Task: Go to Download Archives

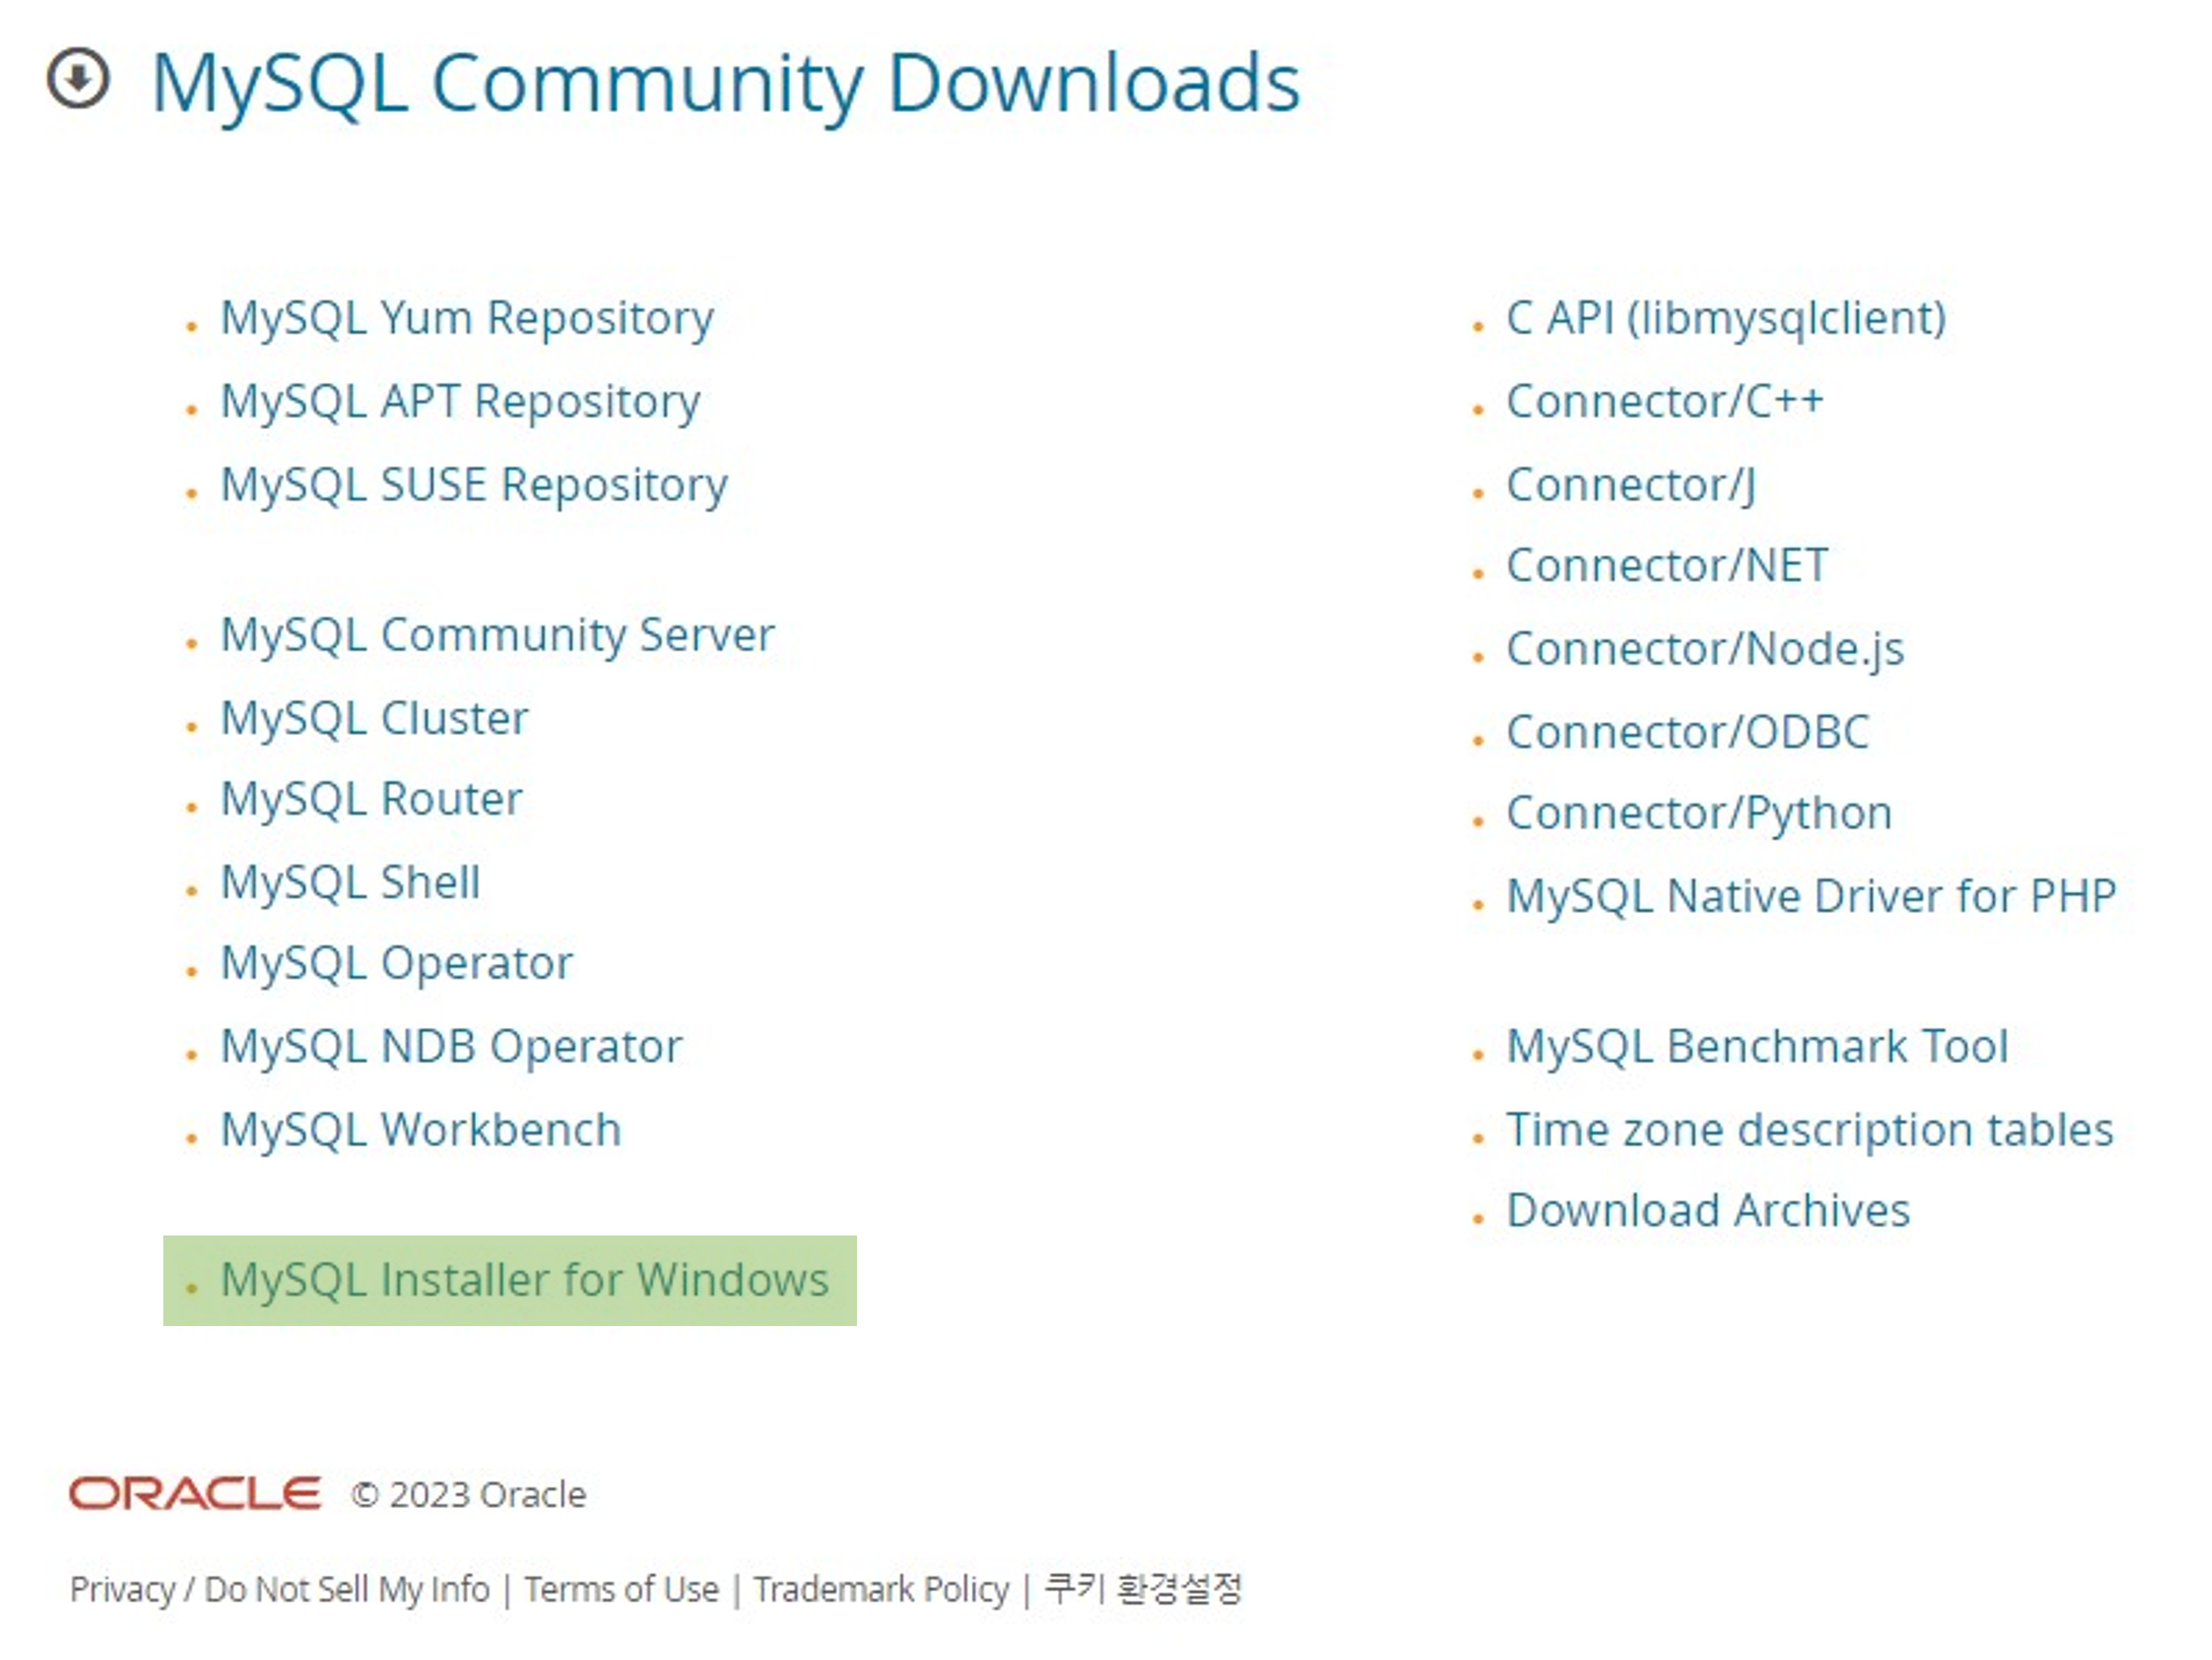Action: 1708,1210
